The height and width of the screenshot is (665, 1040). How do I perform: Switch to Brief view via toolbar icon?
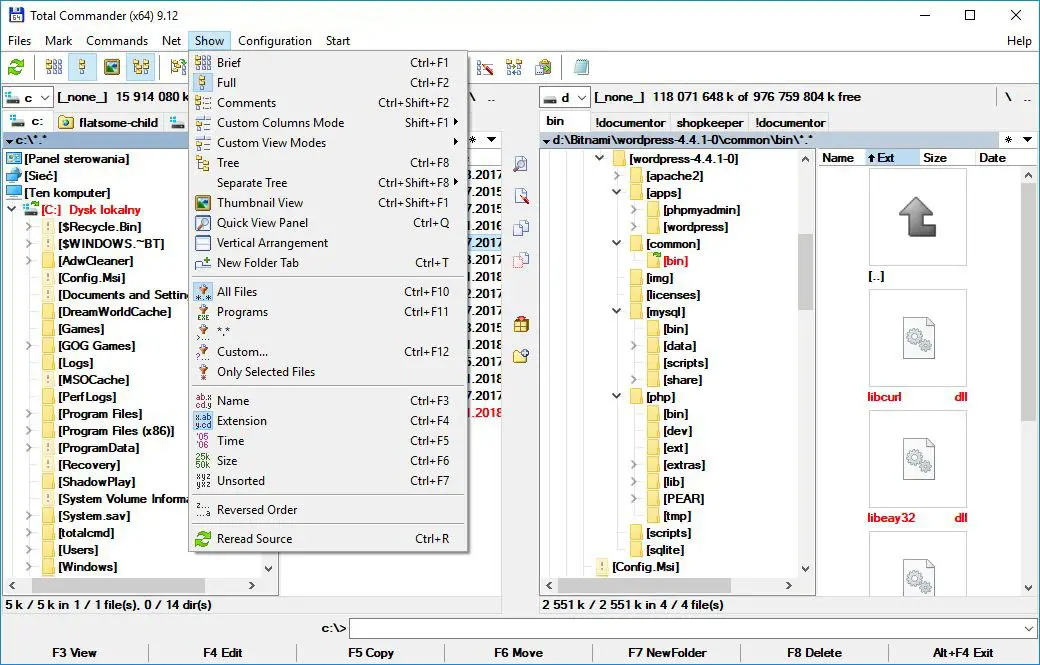click(x=54, y=67)
